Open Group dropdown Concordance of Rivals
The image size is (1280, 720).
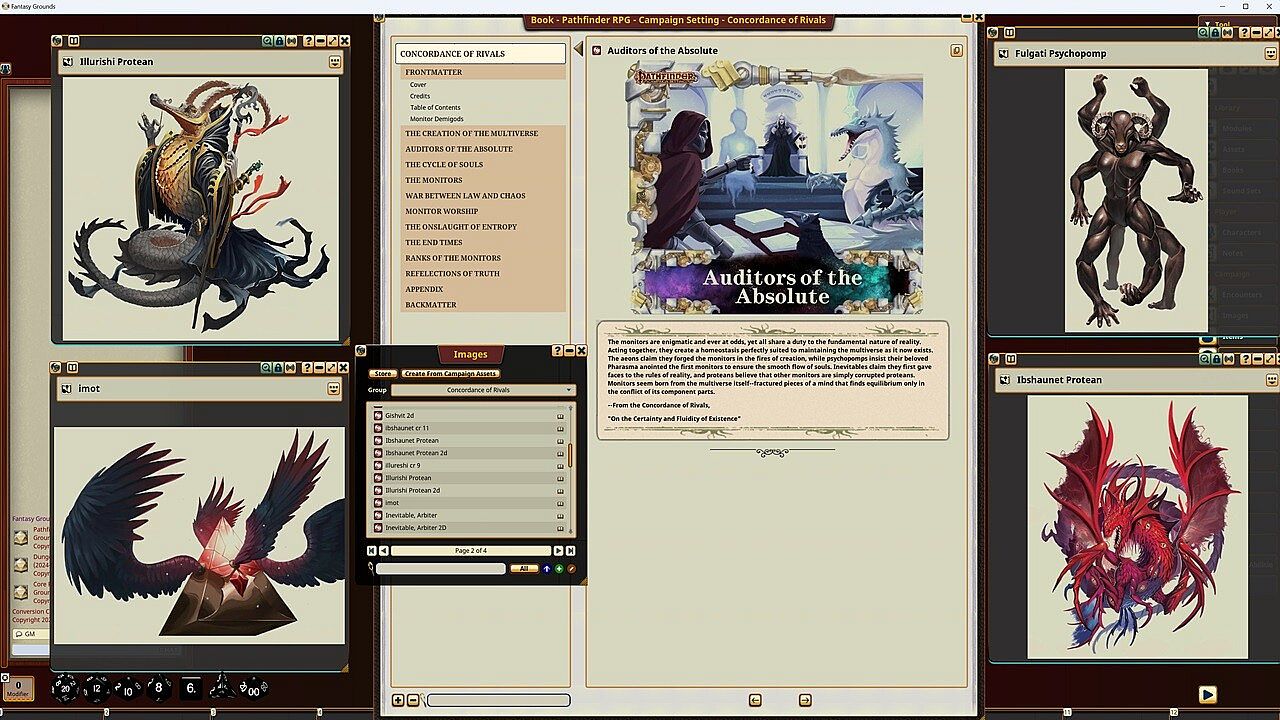(484, 390)
